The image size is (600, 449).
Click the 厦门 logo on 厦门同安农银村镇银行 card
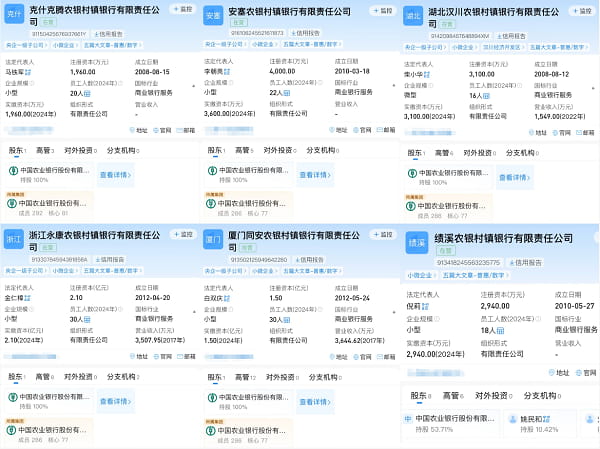(213, 240)
